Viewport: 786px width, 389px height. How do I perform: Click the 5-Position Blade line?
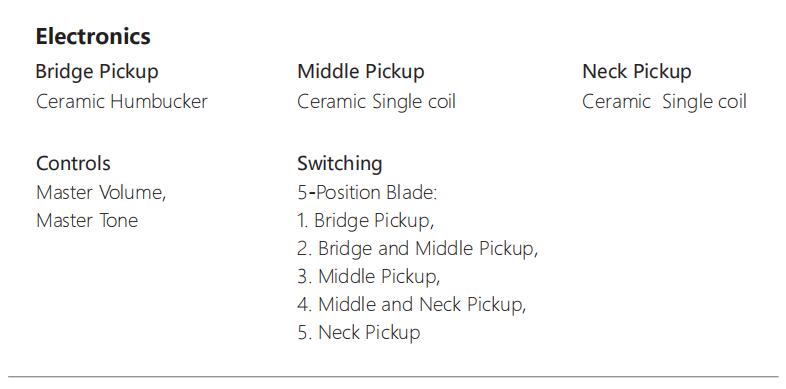pyautogui.click(x=367, y=192)
